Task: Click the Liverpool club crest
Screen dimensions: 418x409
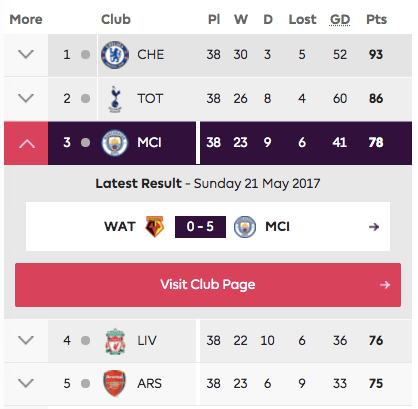Action: (115, 341)
